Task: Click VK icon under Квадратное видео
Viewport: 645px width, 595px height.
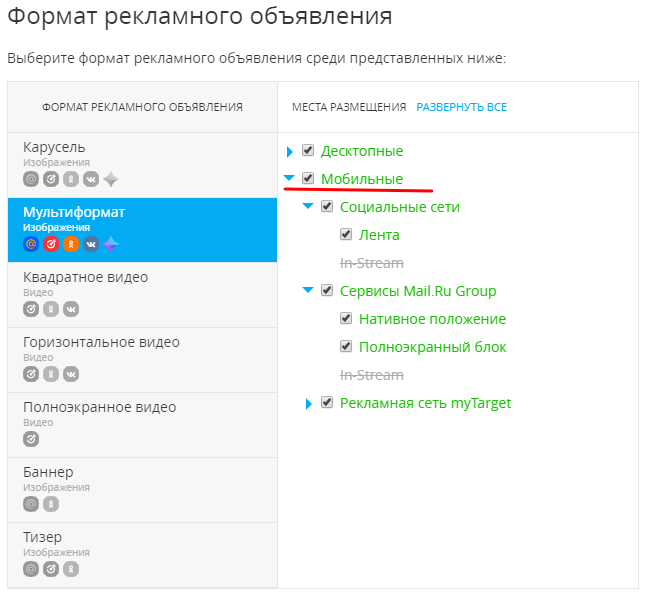Action: (71, 309)
